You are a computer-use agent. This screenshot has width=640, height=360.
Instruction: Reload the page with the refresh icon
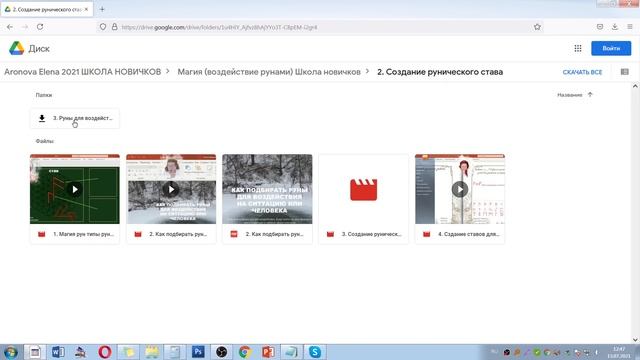click(x=40, y=27)
